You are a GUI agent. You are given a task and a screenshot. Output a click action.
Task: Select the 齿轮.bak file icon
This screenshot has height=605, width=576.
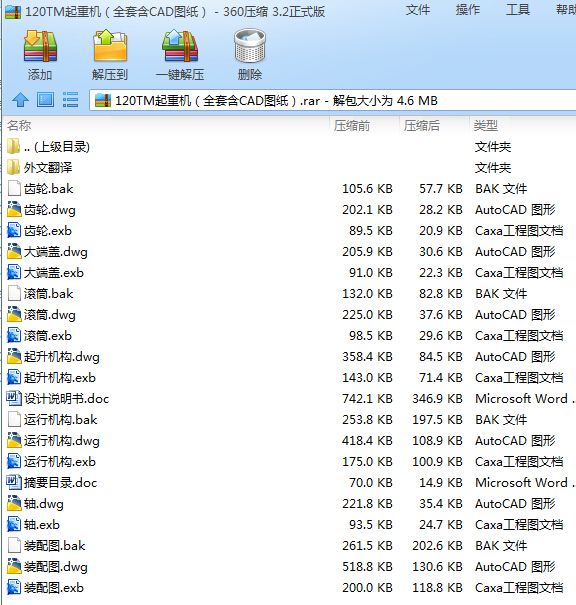pyautogui.click(x=14, y=189)
